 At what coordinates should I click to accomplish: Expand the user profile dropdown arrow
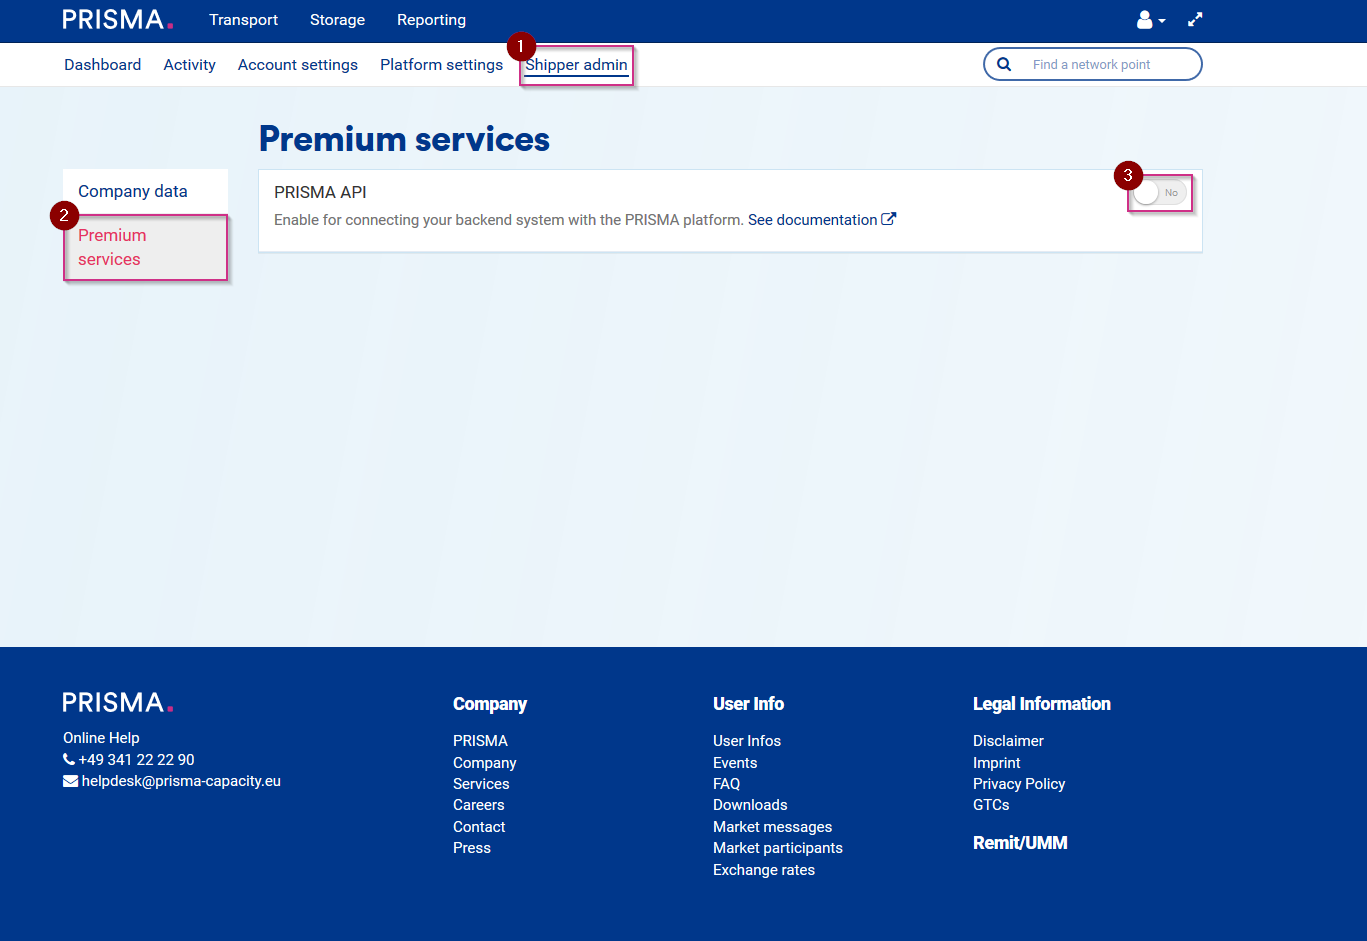[x=1162, y=21]
